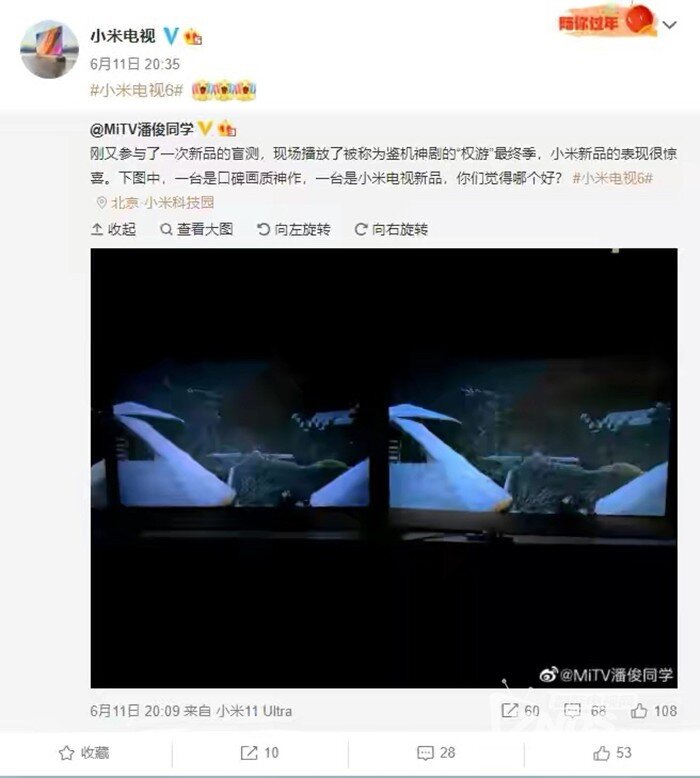700x778 pixels.
Task: Expand the post options chevron menu
Action: (x=670, y=25)
